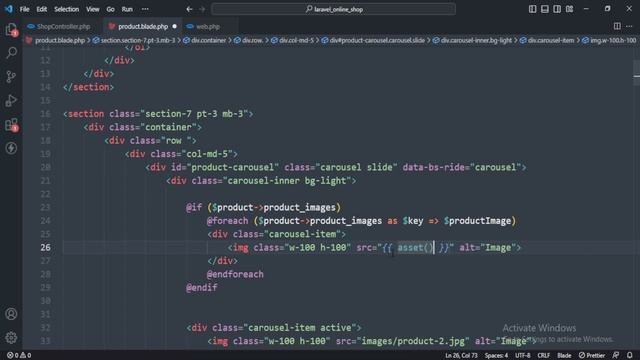This screenshot has height=360, width=640.
Task: Open errors and warnings status indicator
Action: point(19,356)
